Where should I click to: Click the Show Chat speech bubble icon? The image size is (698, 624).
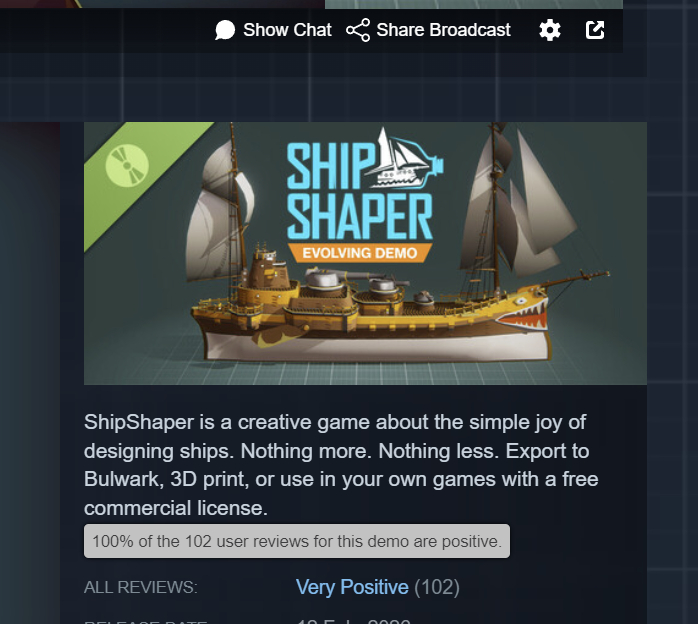(x=225, y=30)
